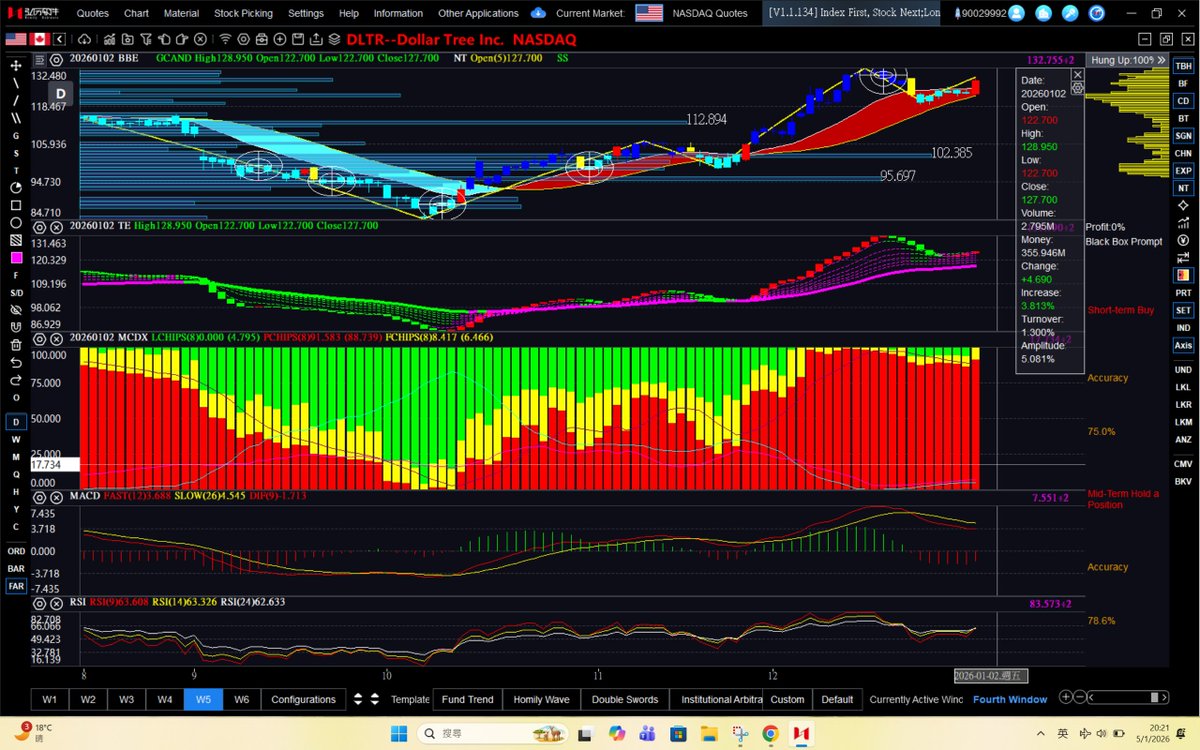
Task: Open the Quotes menu
Action: click(x=93, y=13)
